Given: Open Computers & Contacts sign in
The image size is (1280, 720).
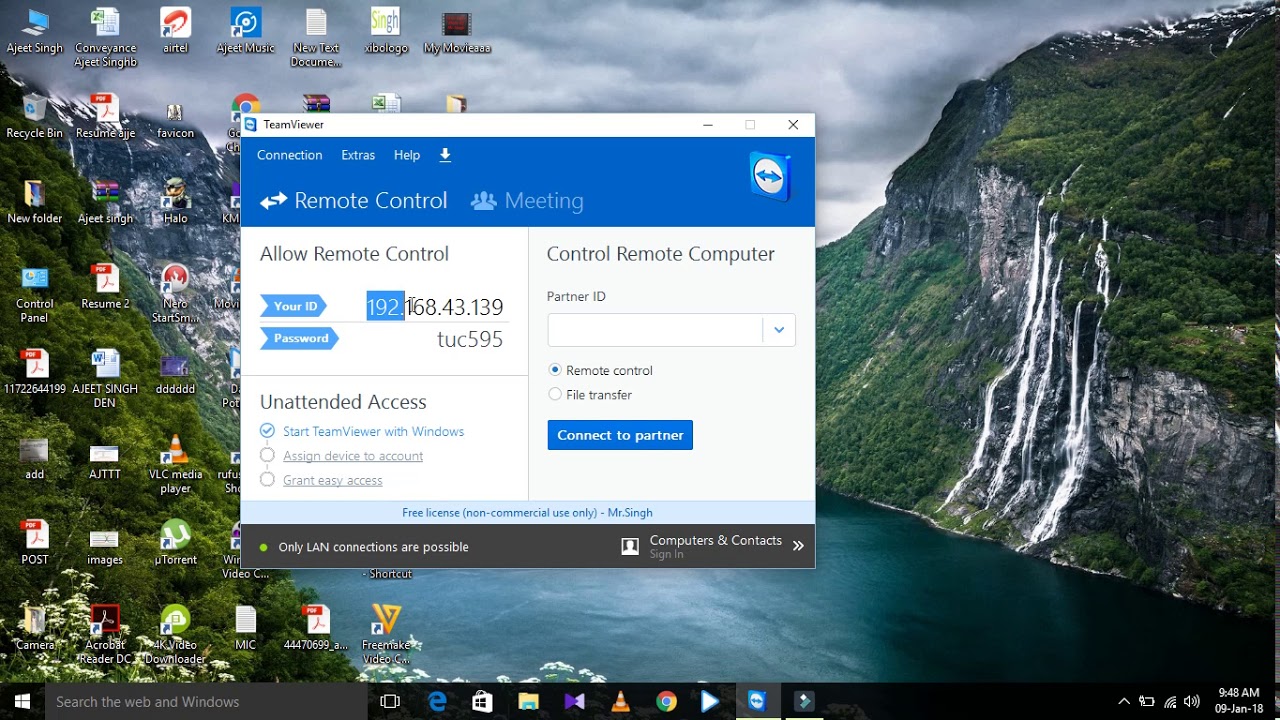Looking at the screenshot, I should (x=716, y=546).
